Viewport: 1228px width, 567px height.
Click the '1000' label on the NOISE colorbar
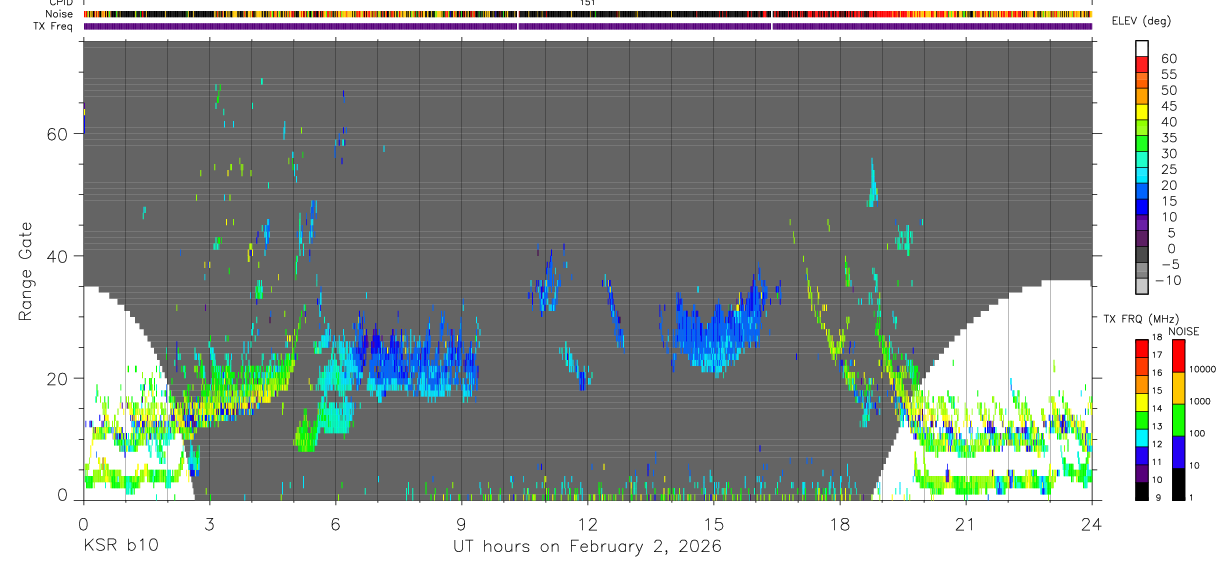coord(1200,401)
